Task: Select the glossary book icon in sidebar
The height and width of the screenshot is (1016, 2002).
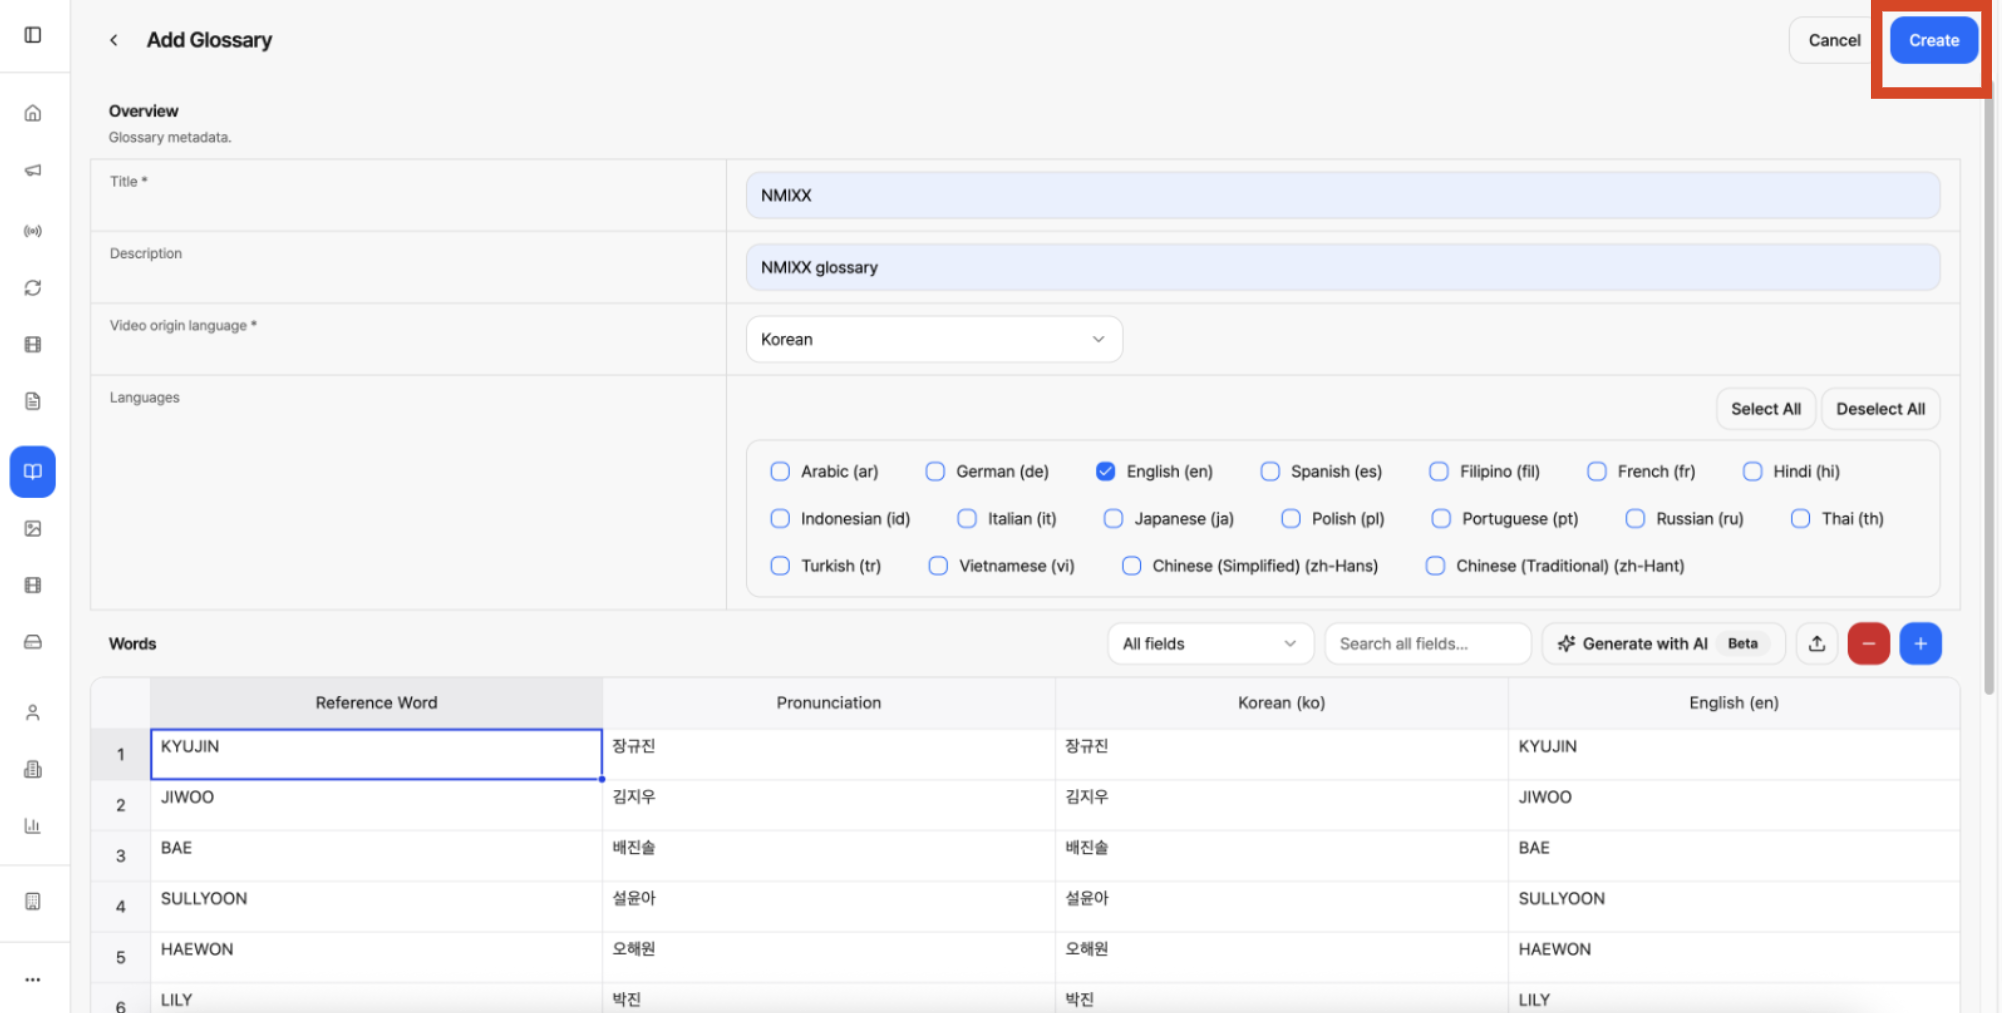Action: pos(33,471)
